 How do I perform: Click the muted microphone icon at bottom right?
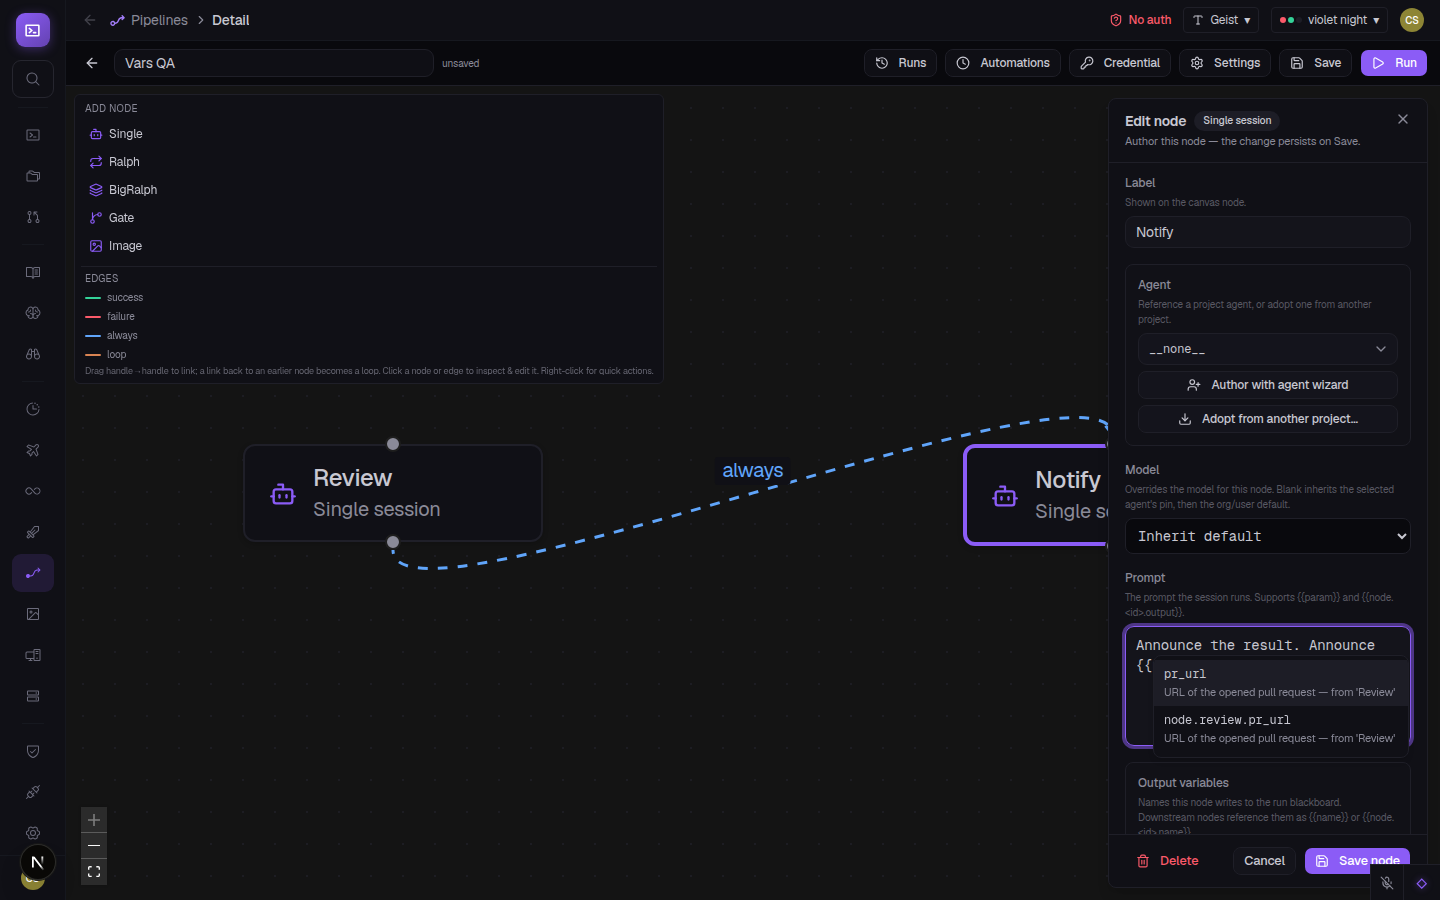tap(1387, 883)
